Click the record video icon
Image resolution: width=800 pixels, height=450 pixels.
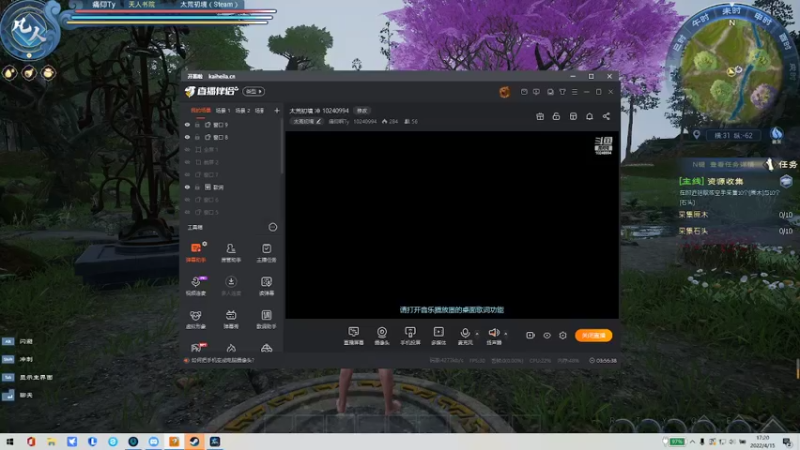click(x=530, y=335)
